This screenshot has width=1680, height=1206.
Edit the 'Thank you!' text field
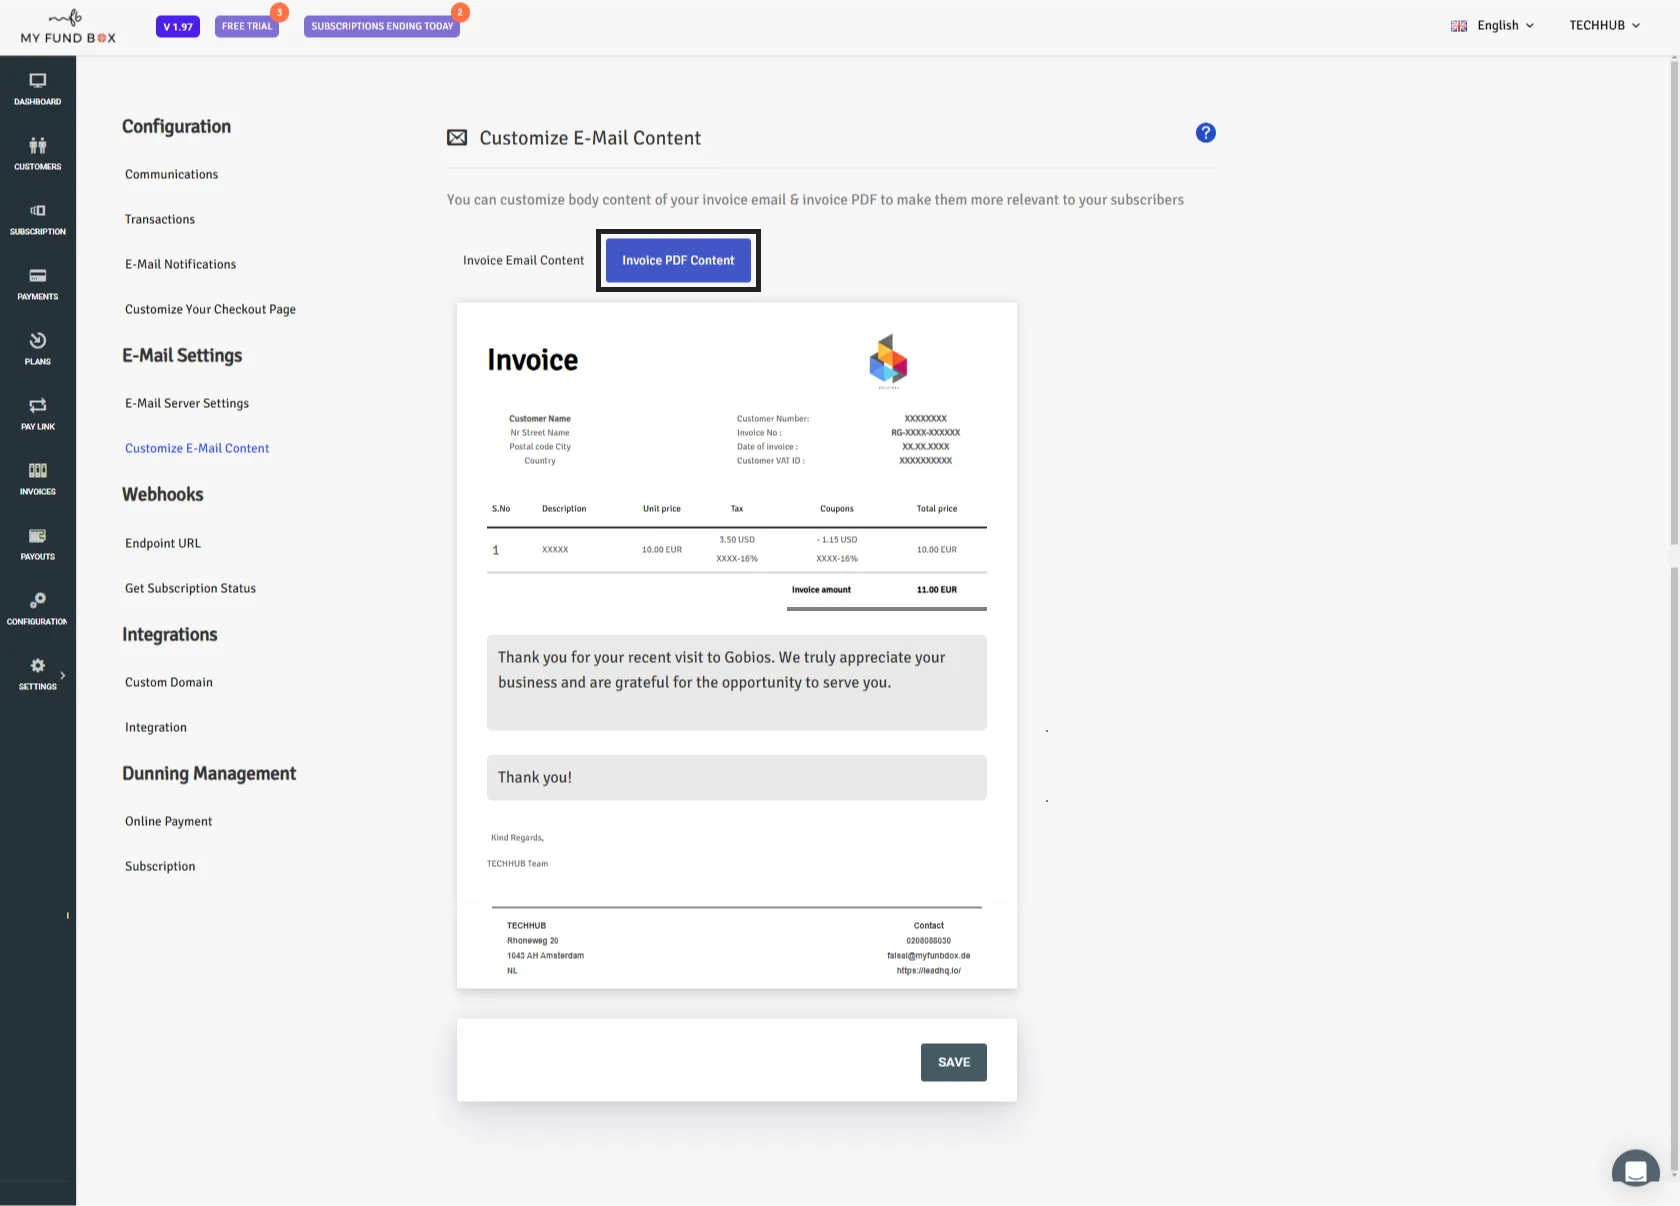point(737,777)
